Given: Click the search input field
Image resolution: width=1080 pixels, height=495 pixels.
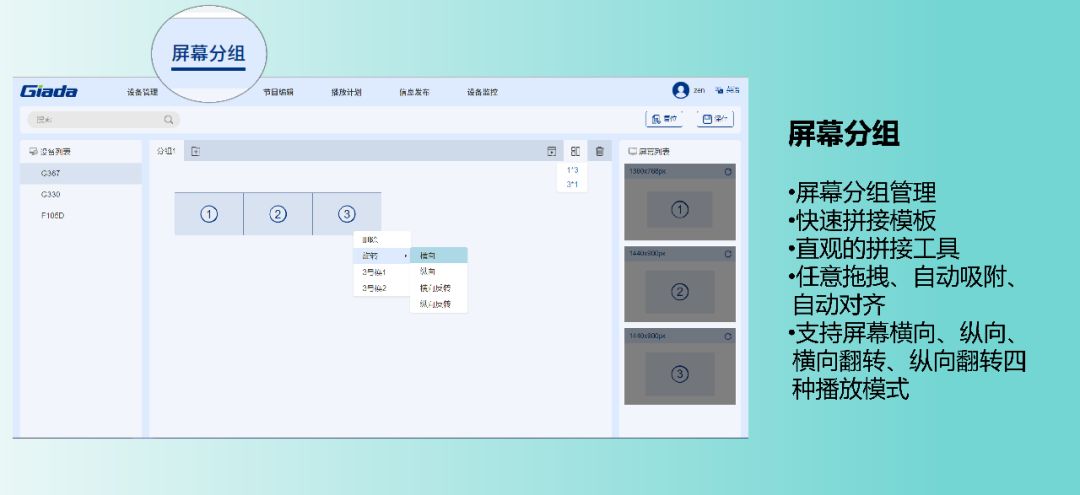Looking at the screenshot, I should click(95, 120).
